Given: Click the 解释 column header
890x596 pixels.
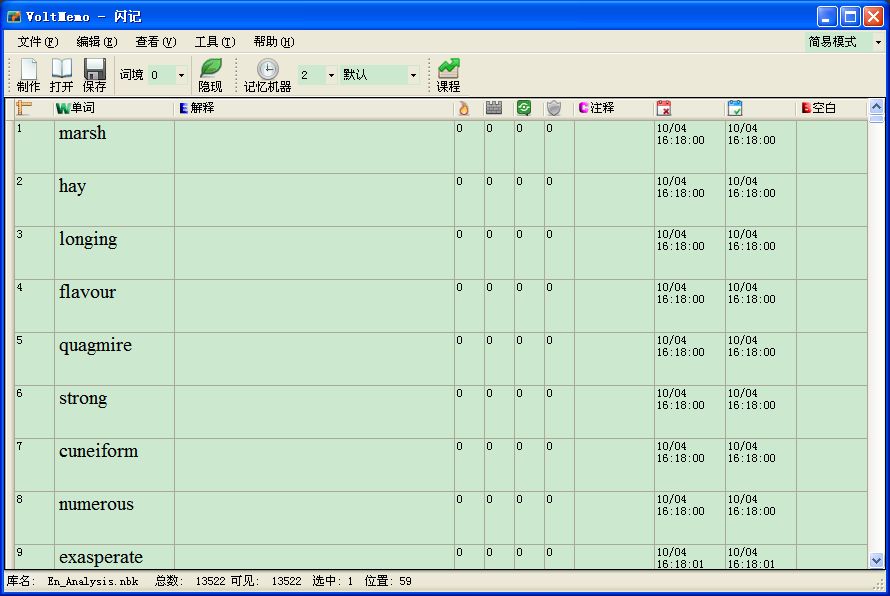Looking at the screenshot, I should coord(314,108).
